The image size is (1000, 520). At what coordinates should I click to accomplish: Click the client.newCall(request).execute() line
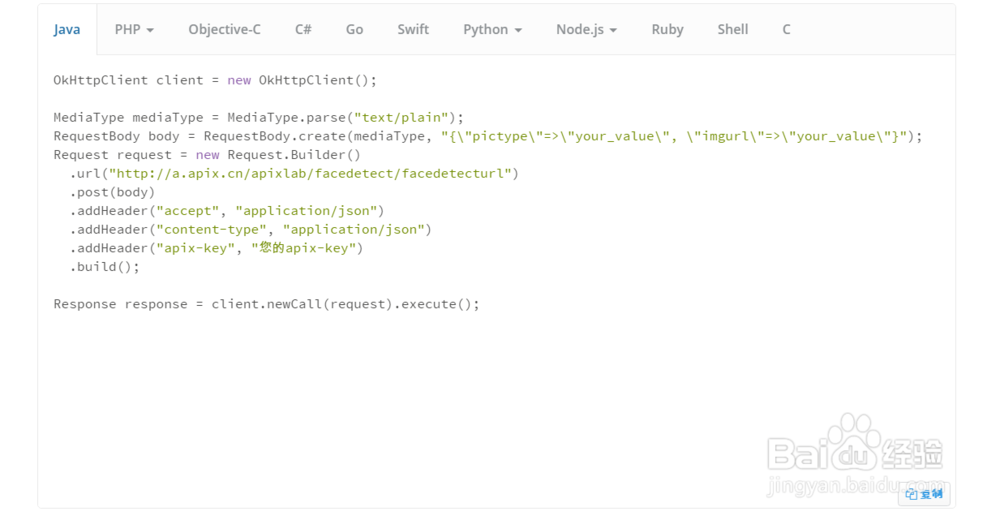pyautogui.click(x=266, y=304)
